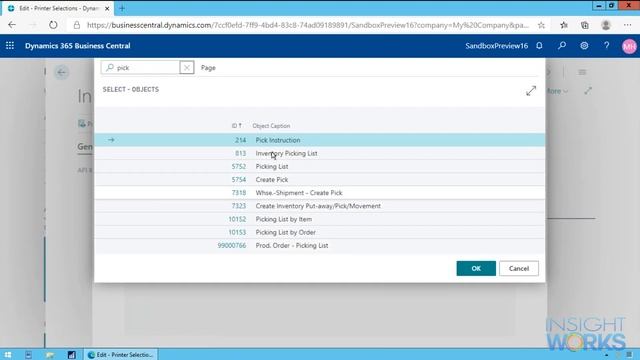
Task: Click the browser back button
Action: coord(12,25)
